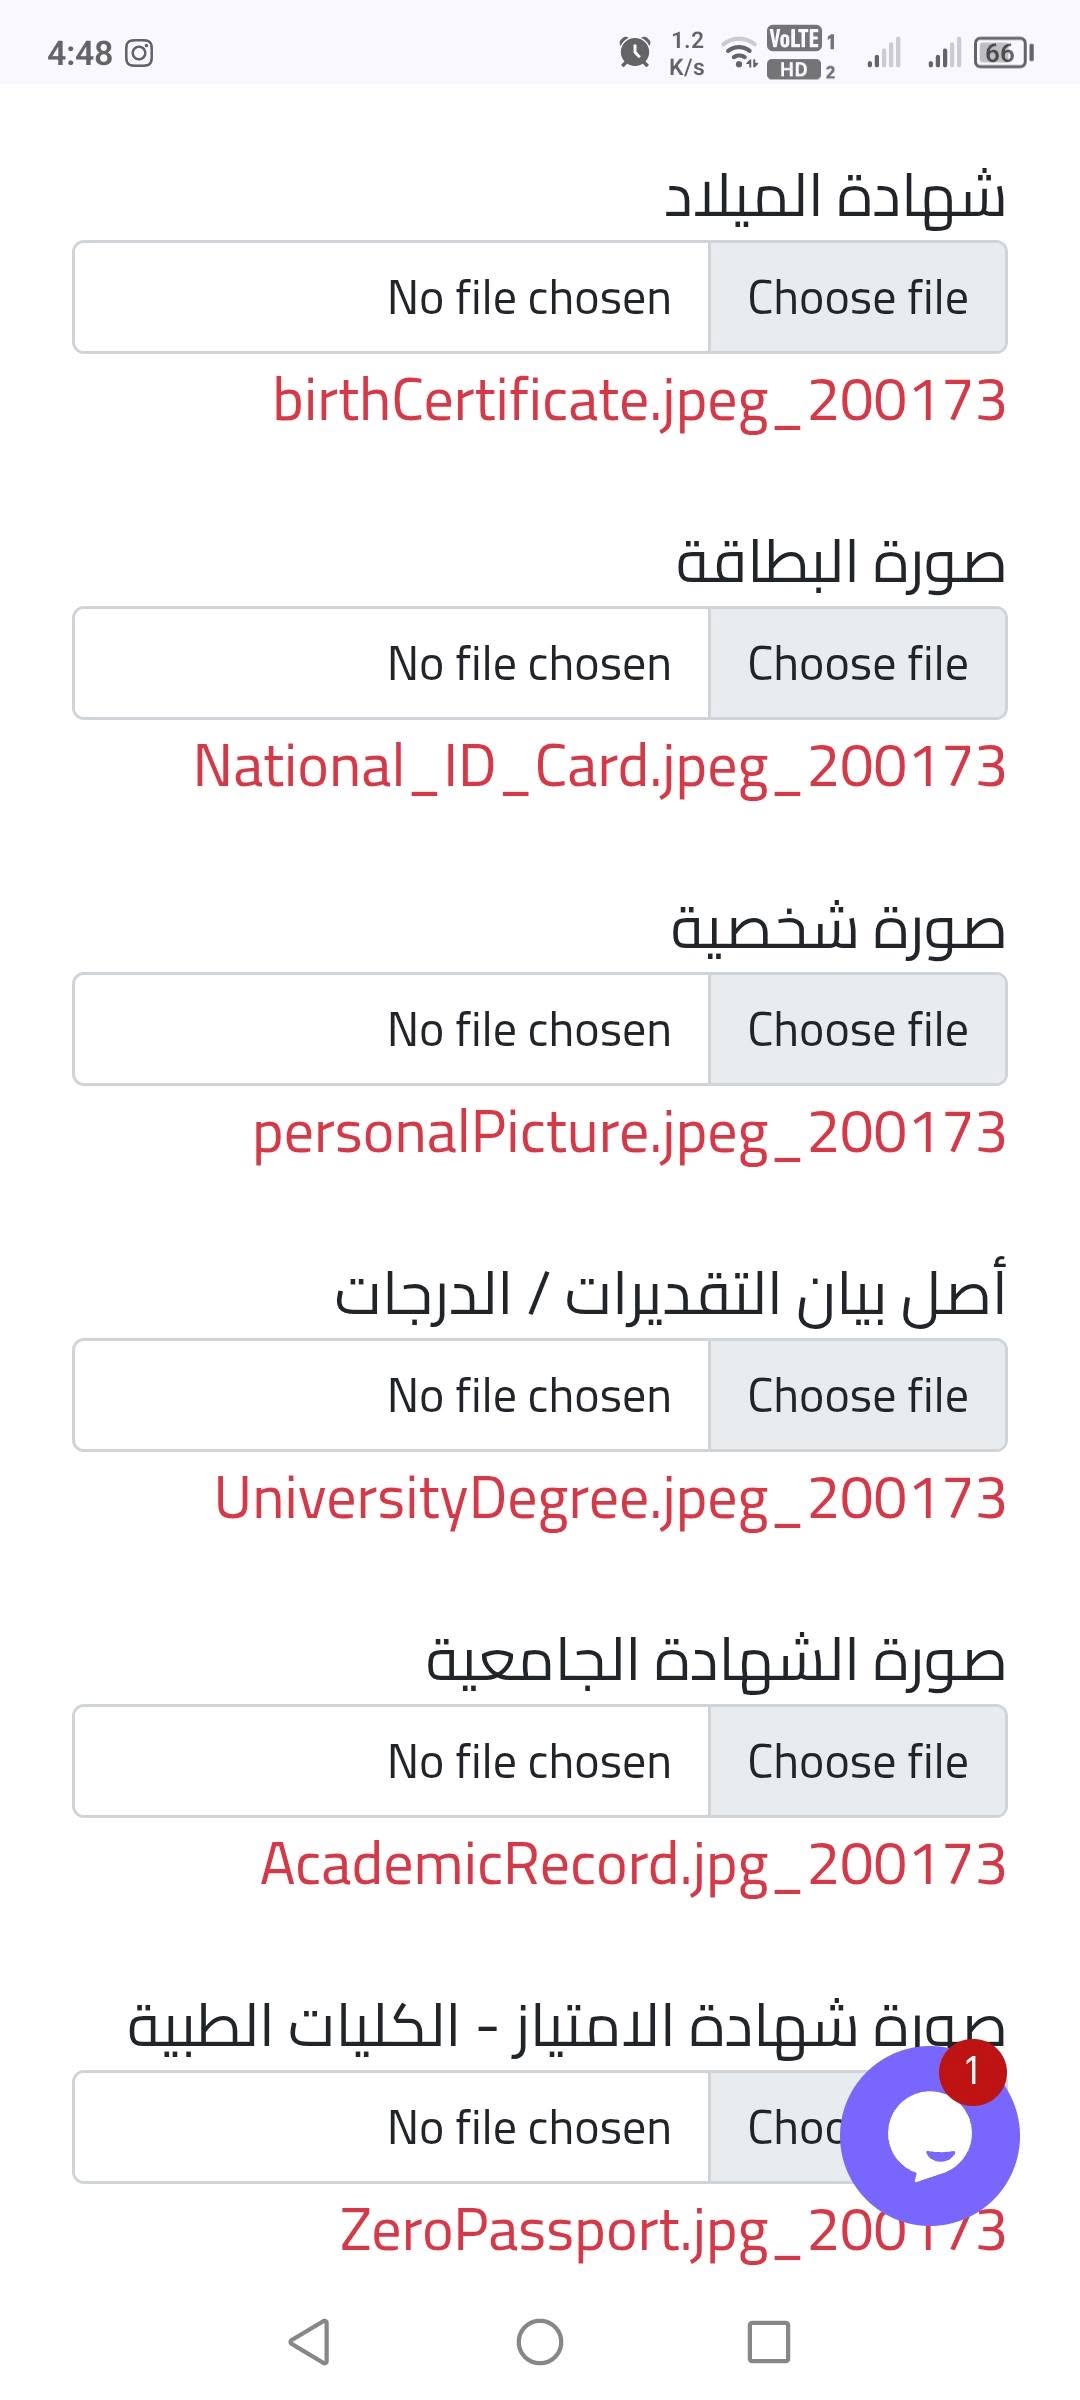Choose file for صورة شخصية personal picture
This screenshot has width=1080, height=2400.
[x=857, y=1029]
